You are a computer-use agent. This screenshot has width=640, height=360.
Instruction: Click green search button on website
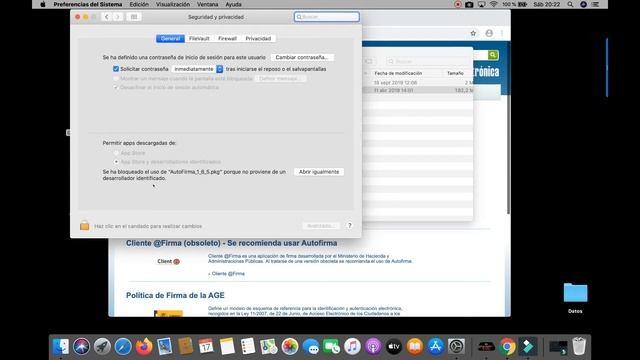tap(493, 55)
